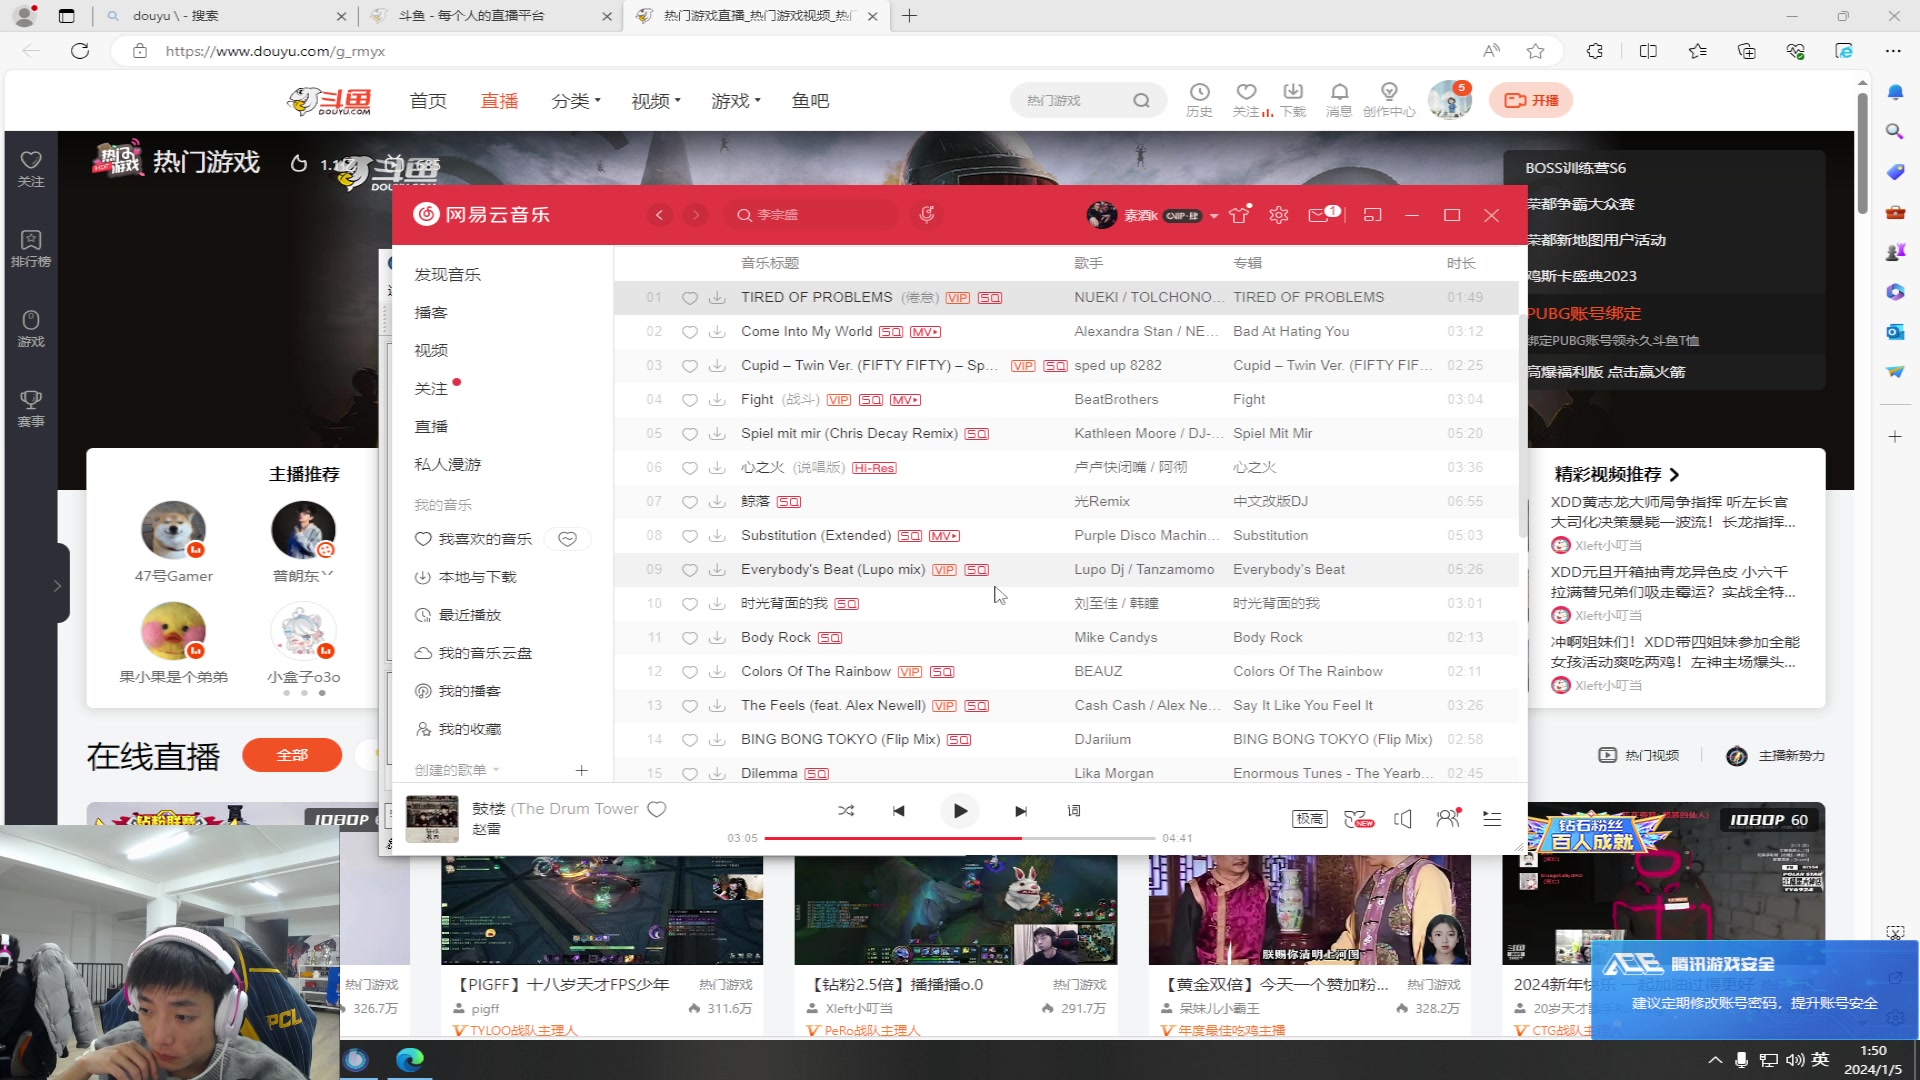
Task: Switch to the 斗鱼 browser tab
Action: 492,16
